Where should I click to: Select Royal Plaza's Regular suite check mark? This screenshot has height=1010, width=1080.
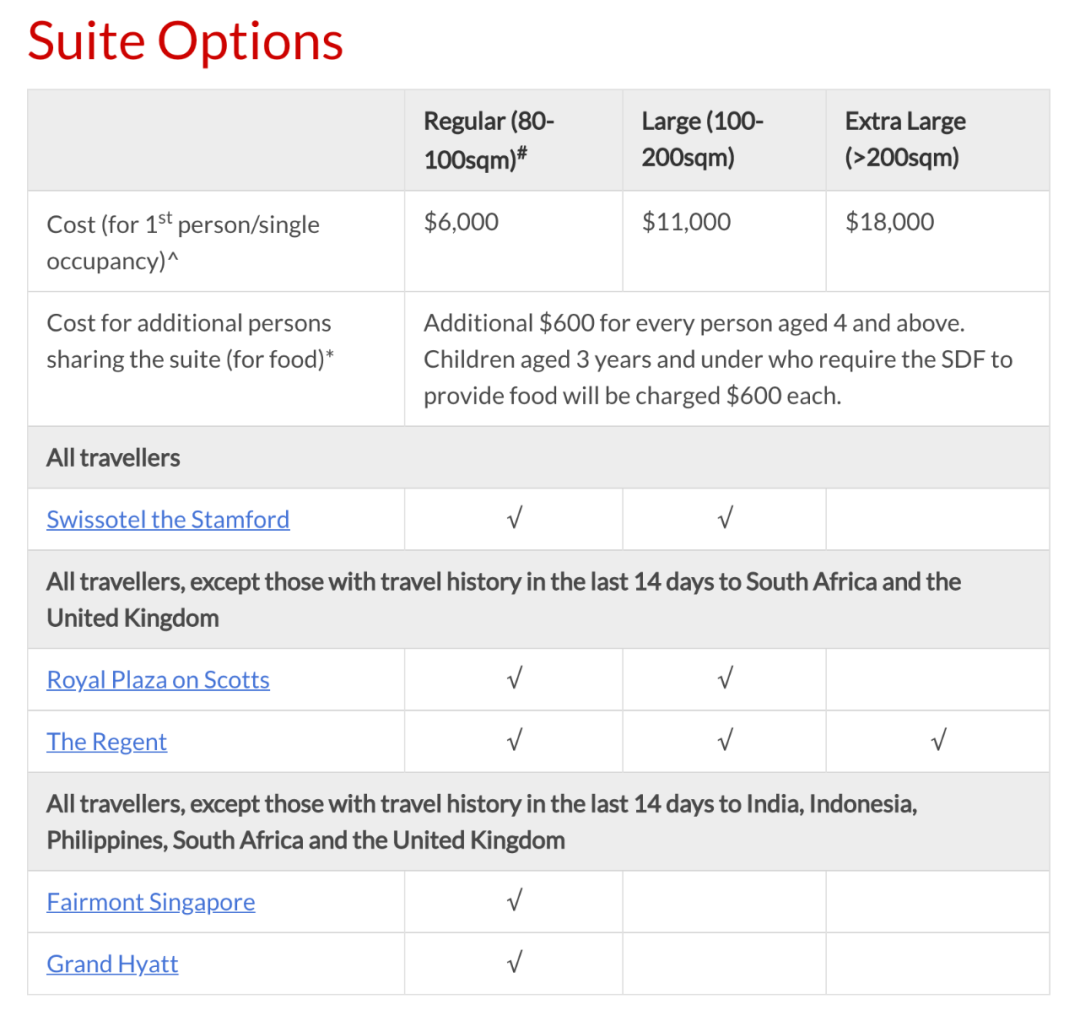(514, 680)
